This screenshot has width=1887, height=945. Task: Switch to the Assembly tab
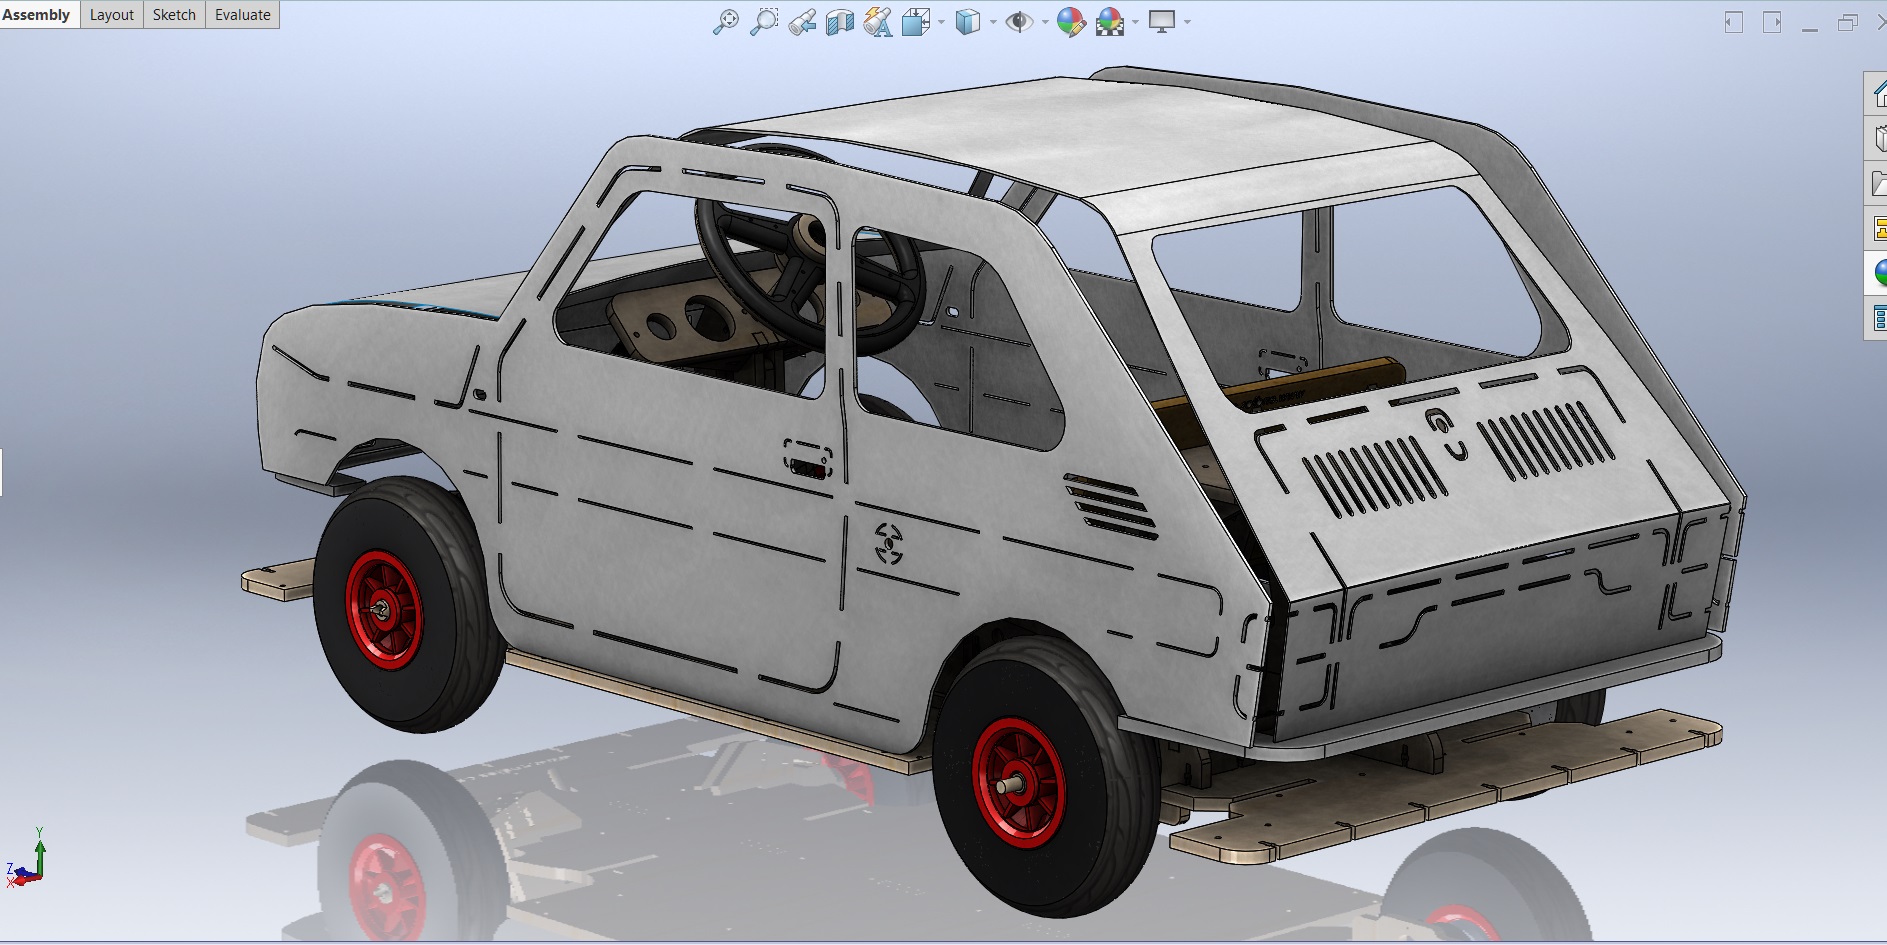pos(37,15)
